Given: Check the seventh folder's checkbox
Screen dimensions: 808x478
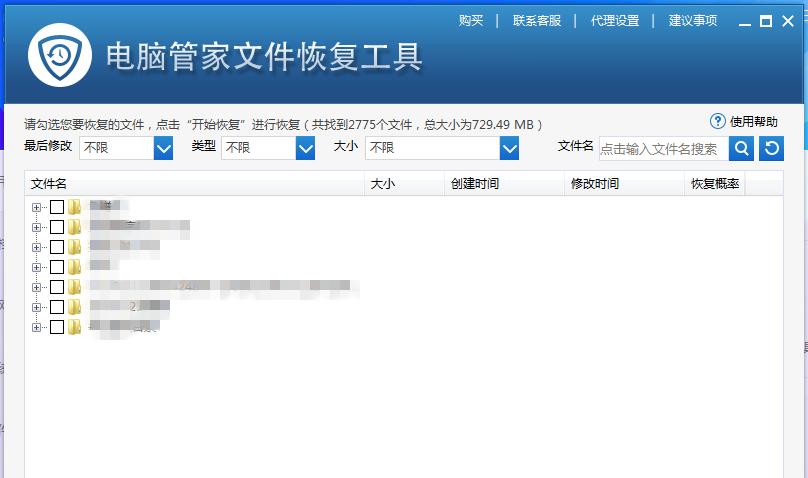Looking at the screenshot, I should tap(57, 327).
